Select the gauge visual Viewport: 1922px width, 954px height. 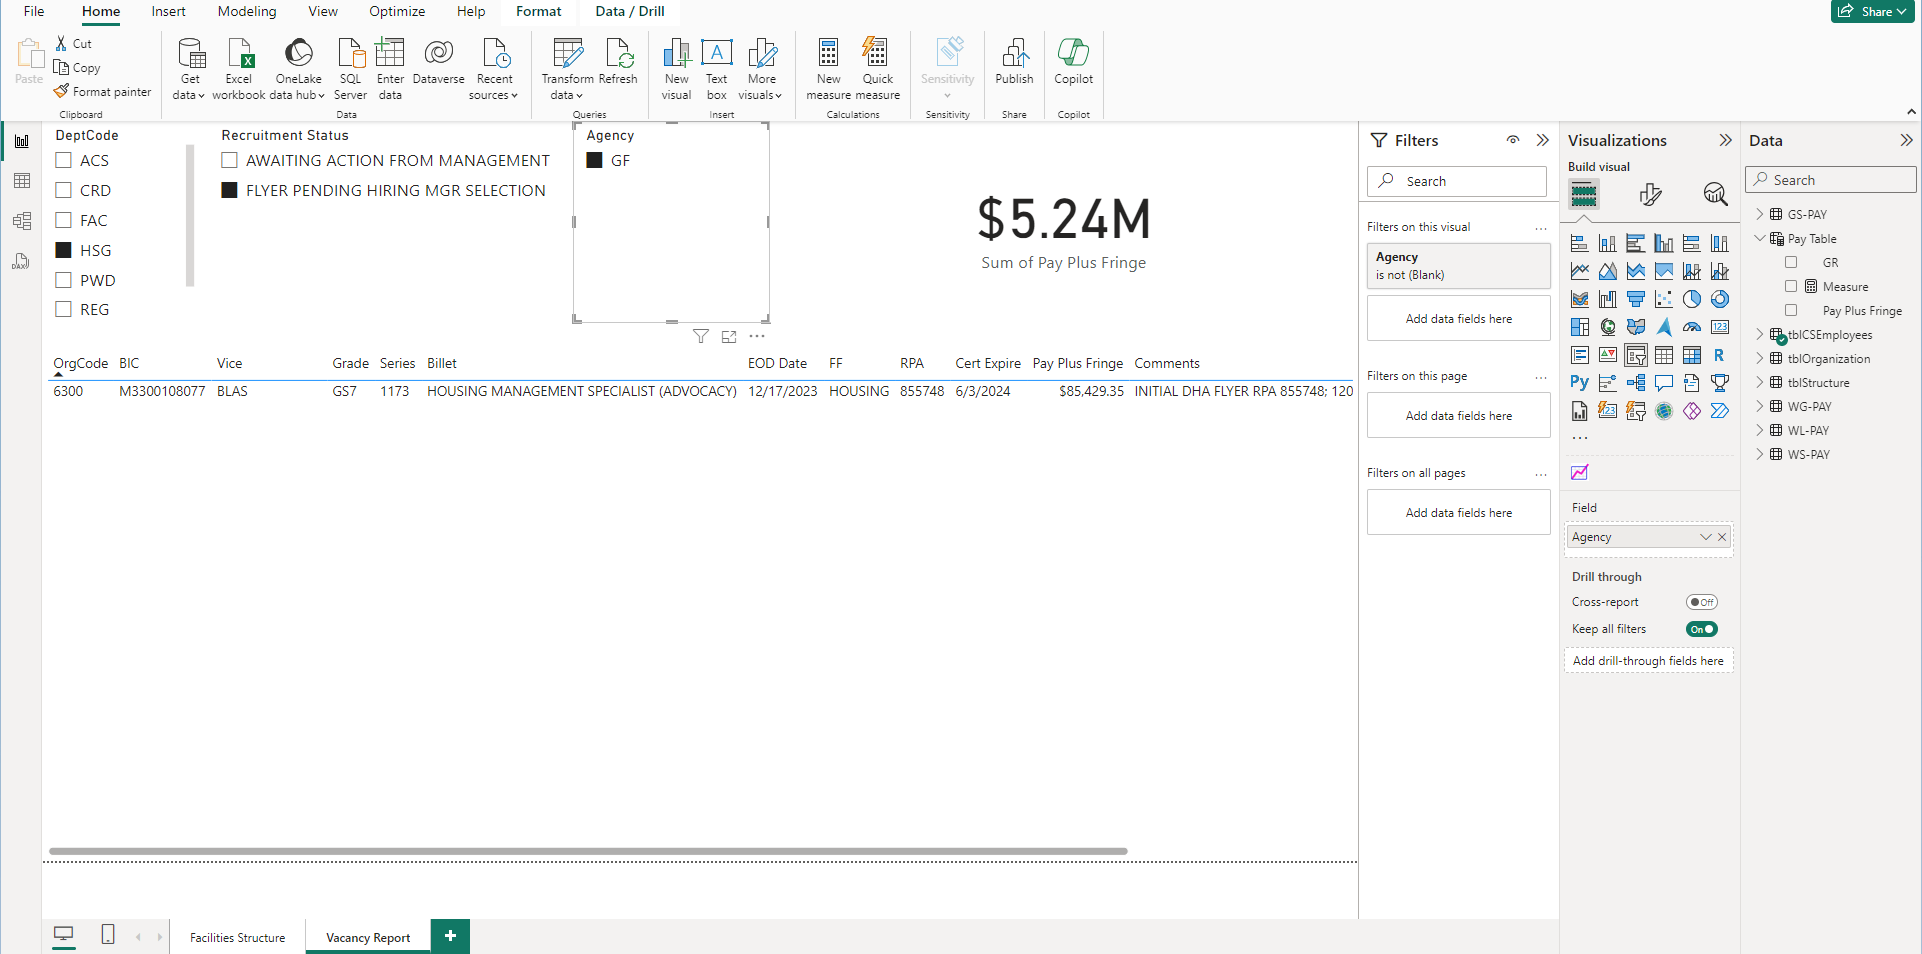point(1691,327)
